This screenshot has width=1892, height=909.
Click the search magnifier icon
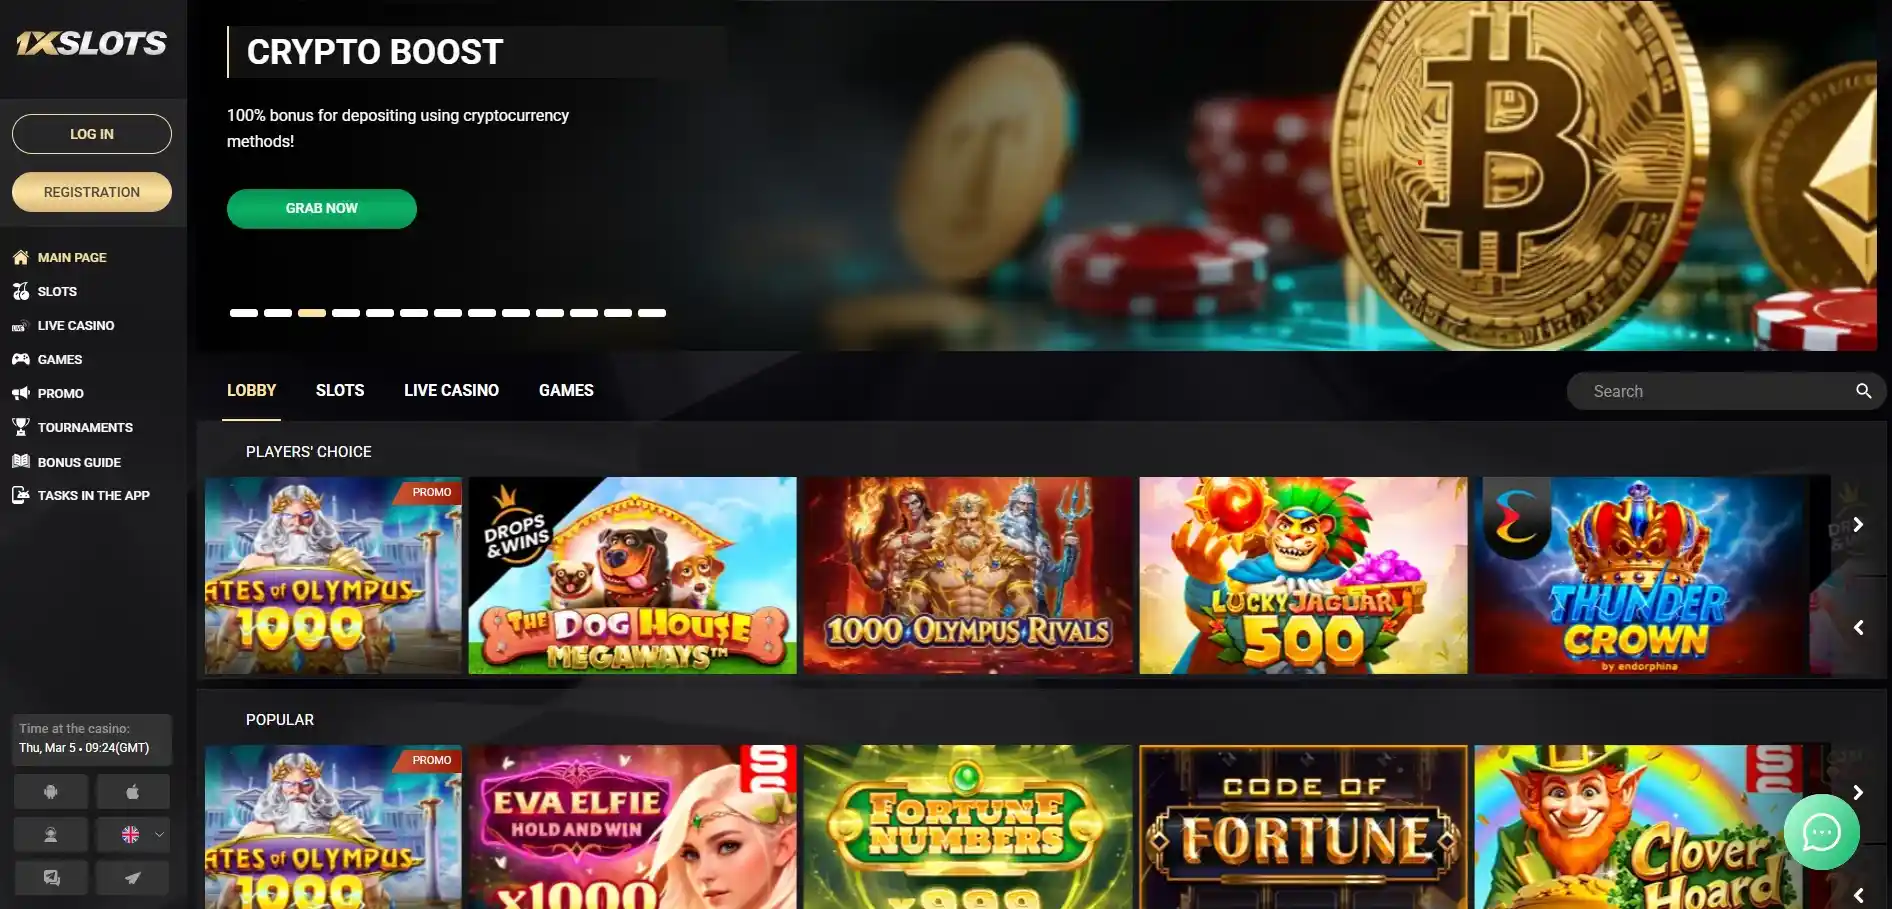1863,391
